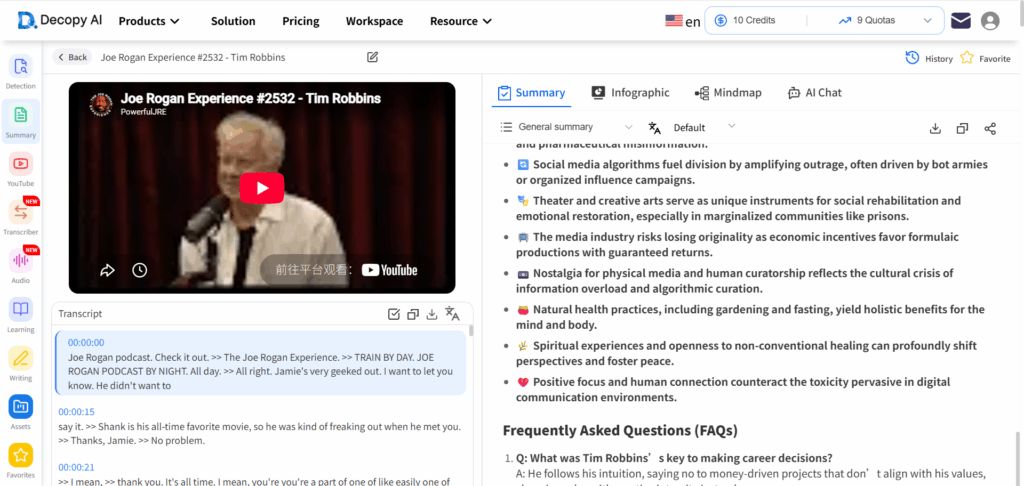Open the Detection tool in sidebar
Image resolution: width=1024 pixels, height=486 pixels.
20,73
